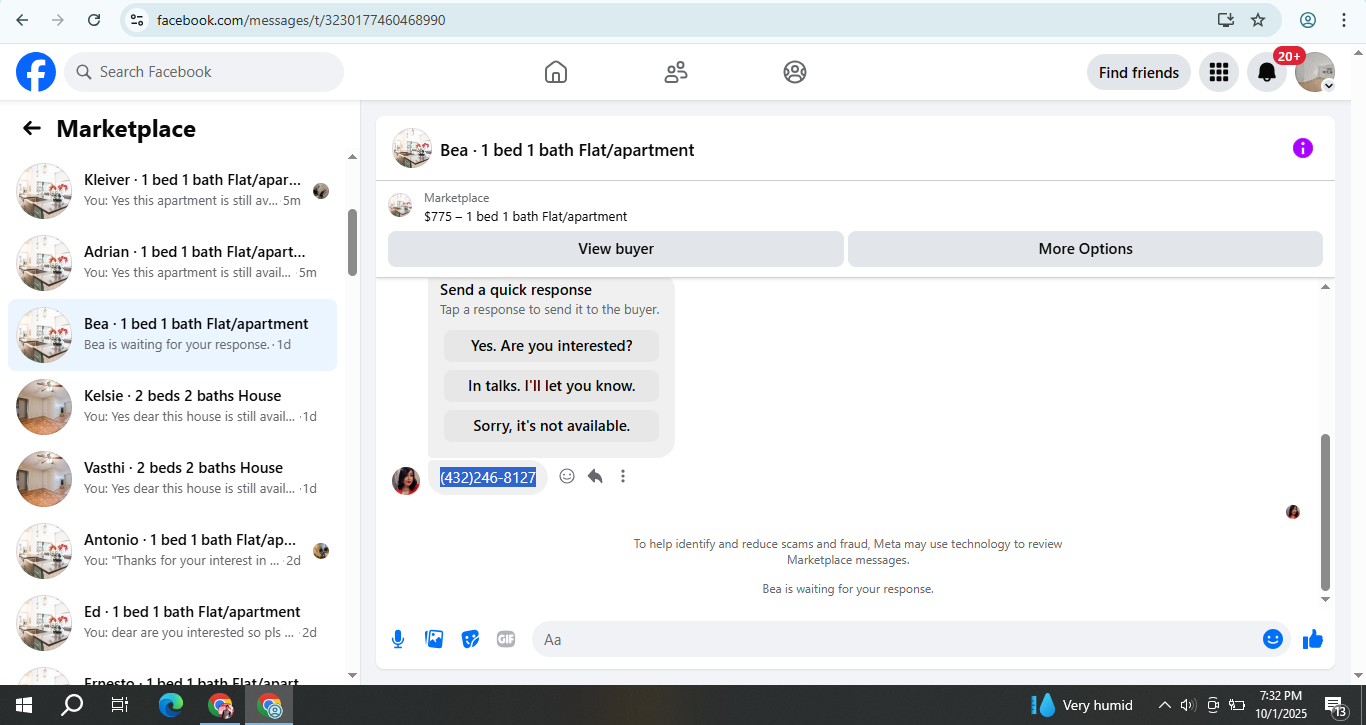Click Bea's avatar beside the phone message
Viewport: 1366px width, 725px height.
pos(406,480)
